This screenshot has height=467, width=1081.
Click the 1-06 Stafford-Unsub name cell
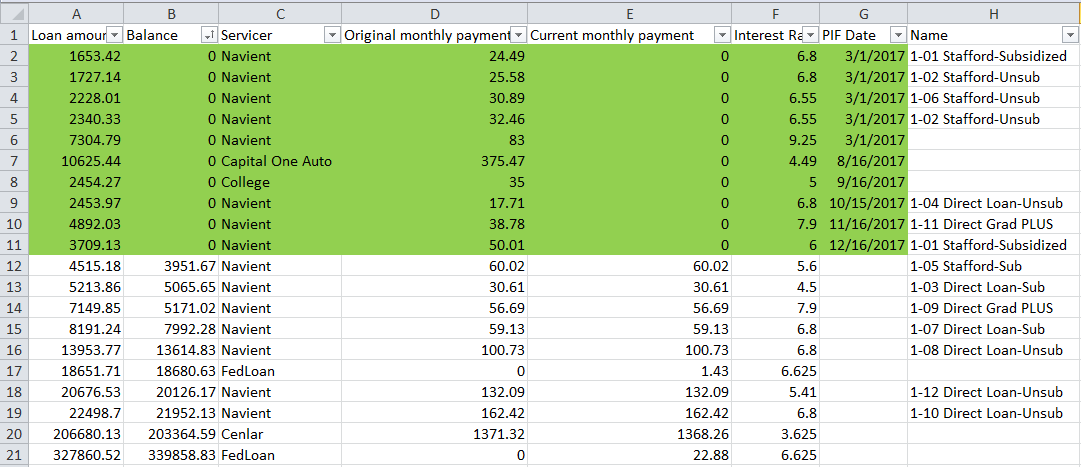pos(993,98)
